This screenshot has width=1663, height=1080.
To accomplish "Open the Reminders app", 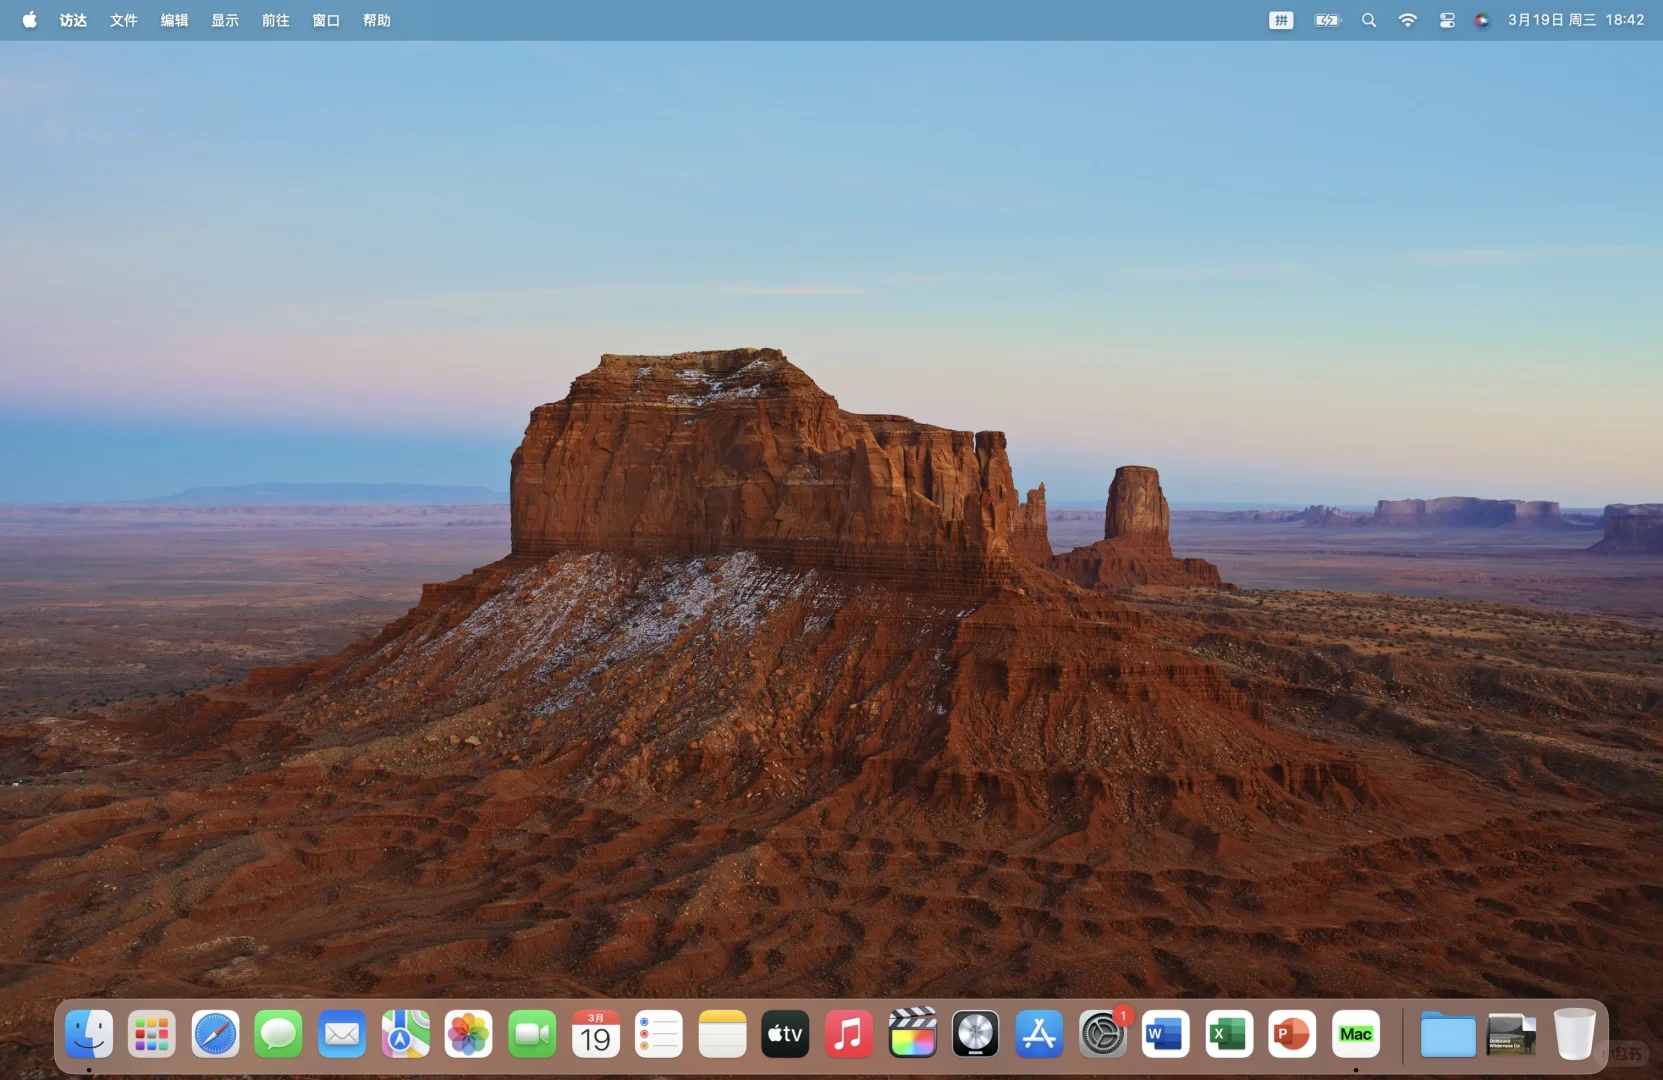I will (x=659, y=1034).
